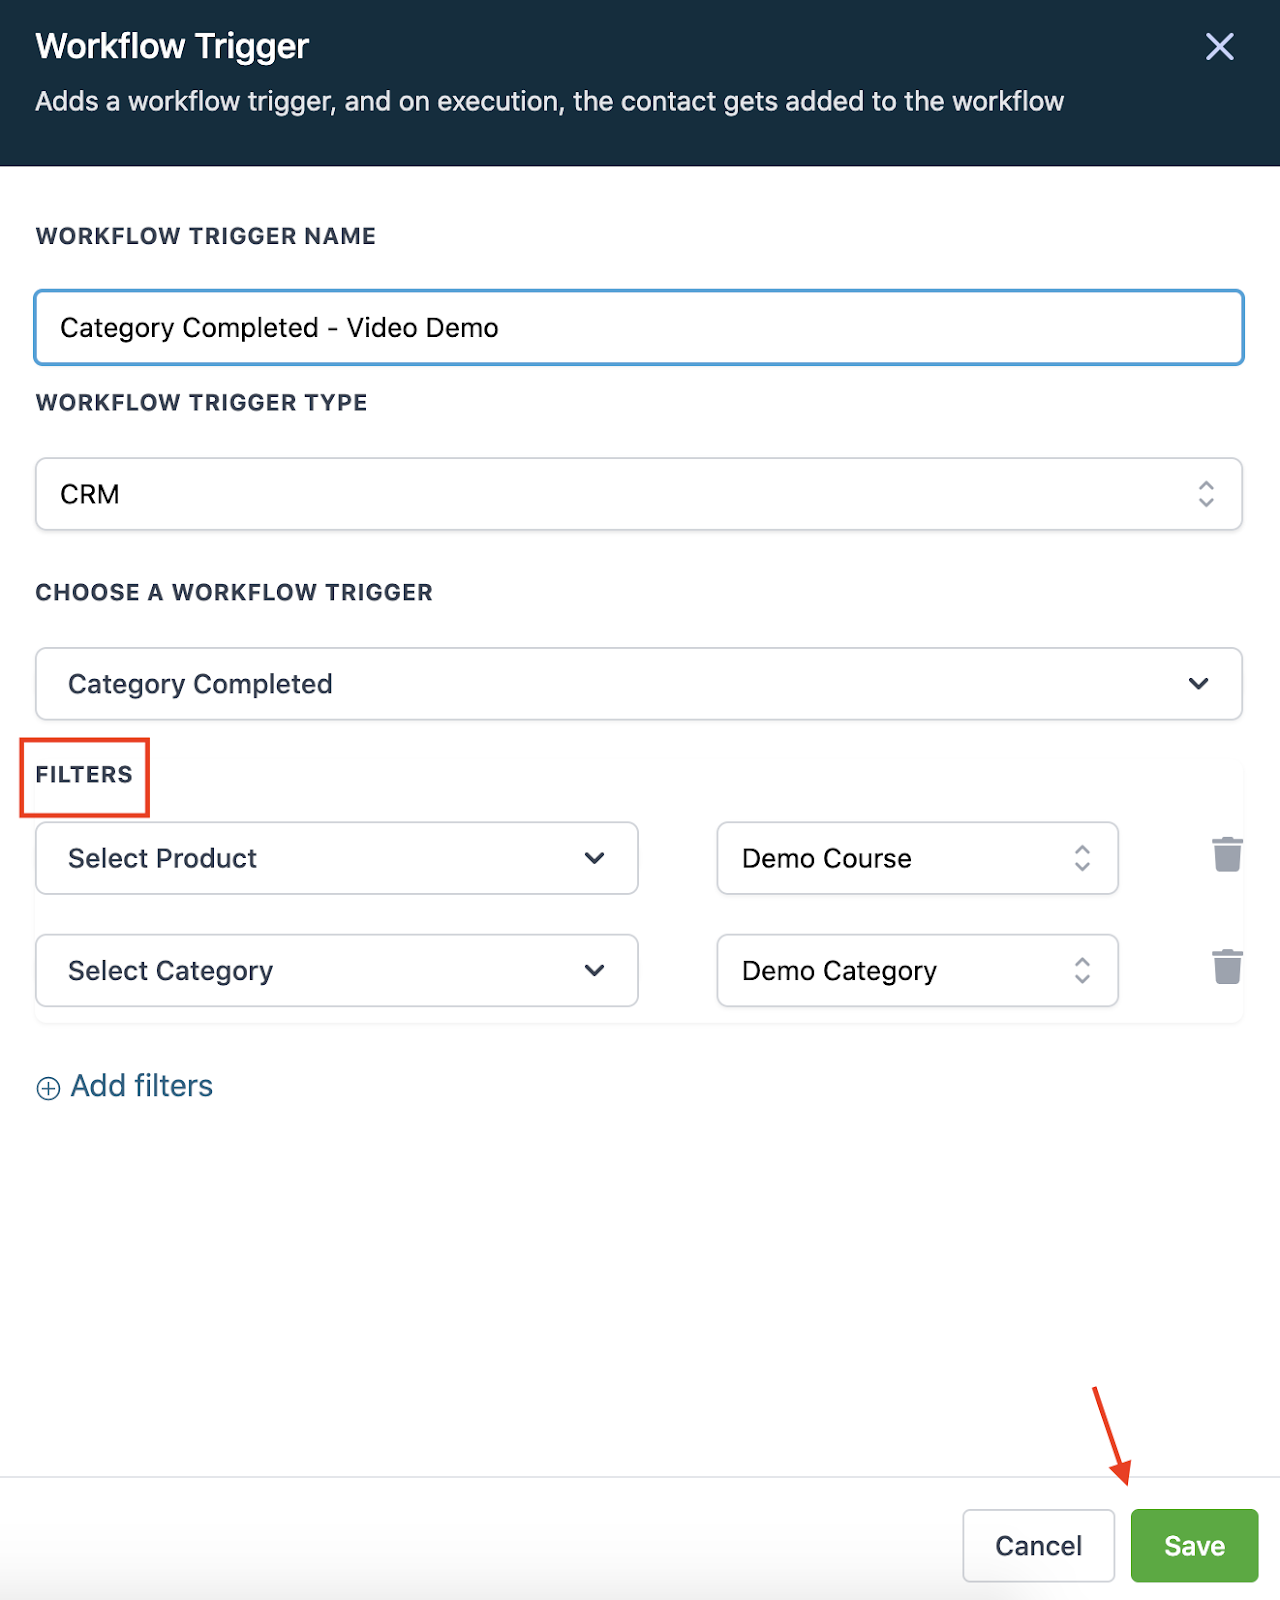The image size is (1280, 1600).
Task: Click the up-down arrows on Demo Category
Action: [1082, 970]
